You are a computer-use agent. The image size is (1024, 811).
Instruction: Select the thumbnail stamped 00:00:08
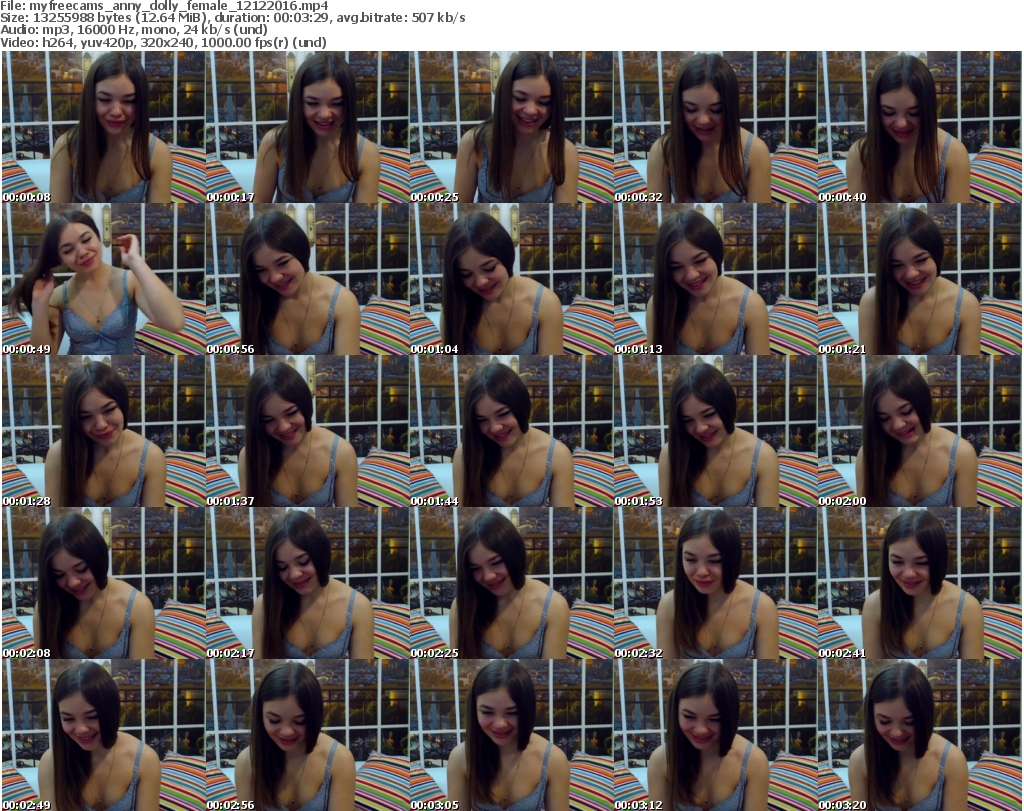[104, 127]
